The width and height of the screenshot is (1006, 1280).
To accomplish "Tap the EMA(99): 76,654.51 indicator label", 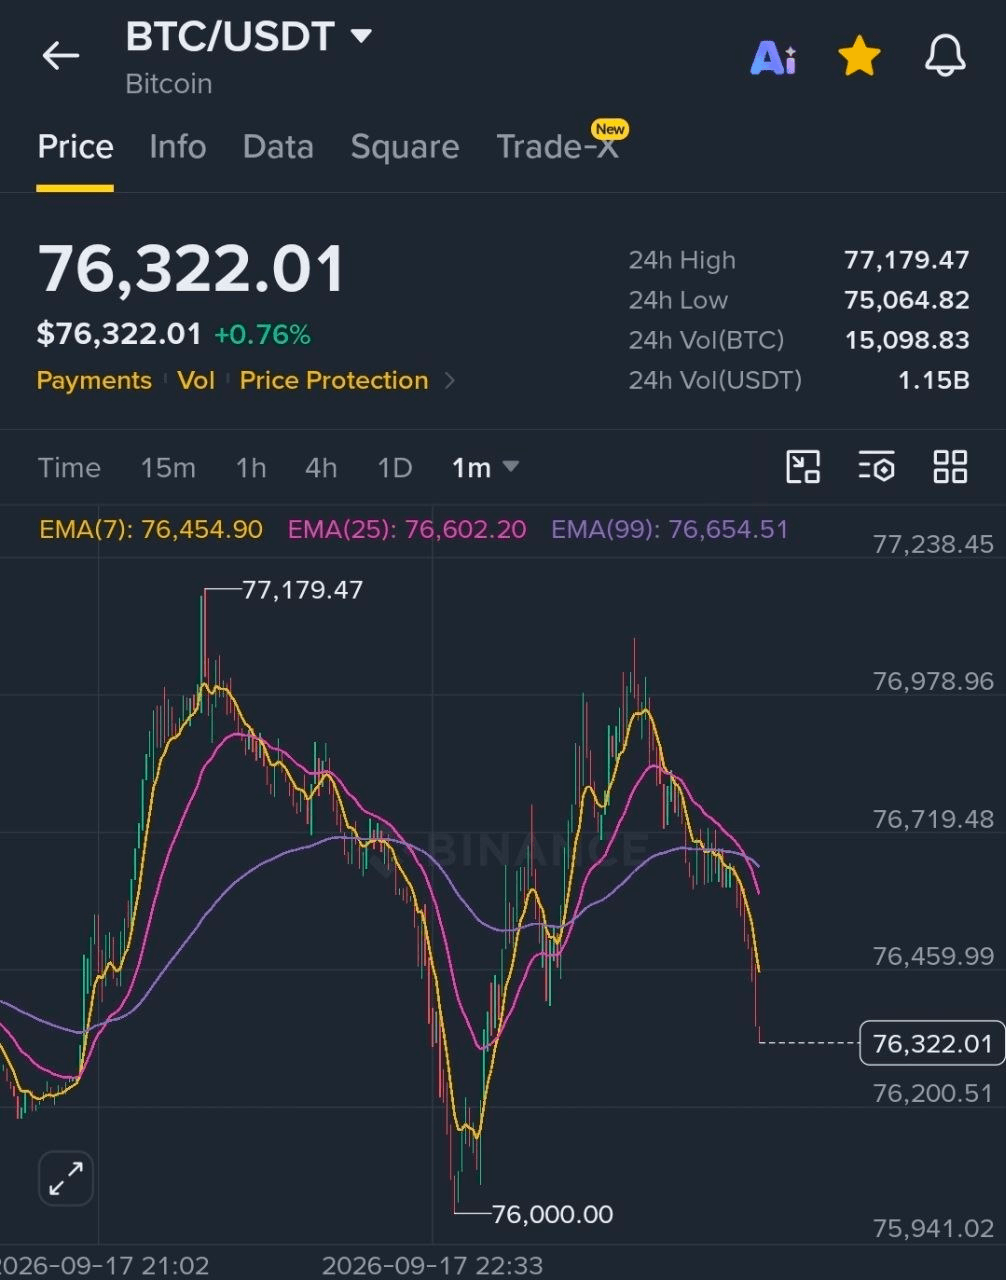I will click(670, 529).
